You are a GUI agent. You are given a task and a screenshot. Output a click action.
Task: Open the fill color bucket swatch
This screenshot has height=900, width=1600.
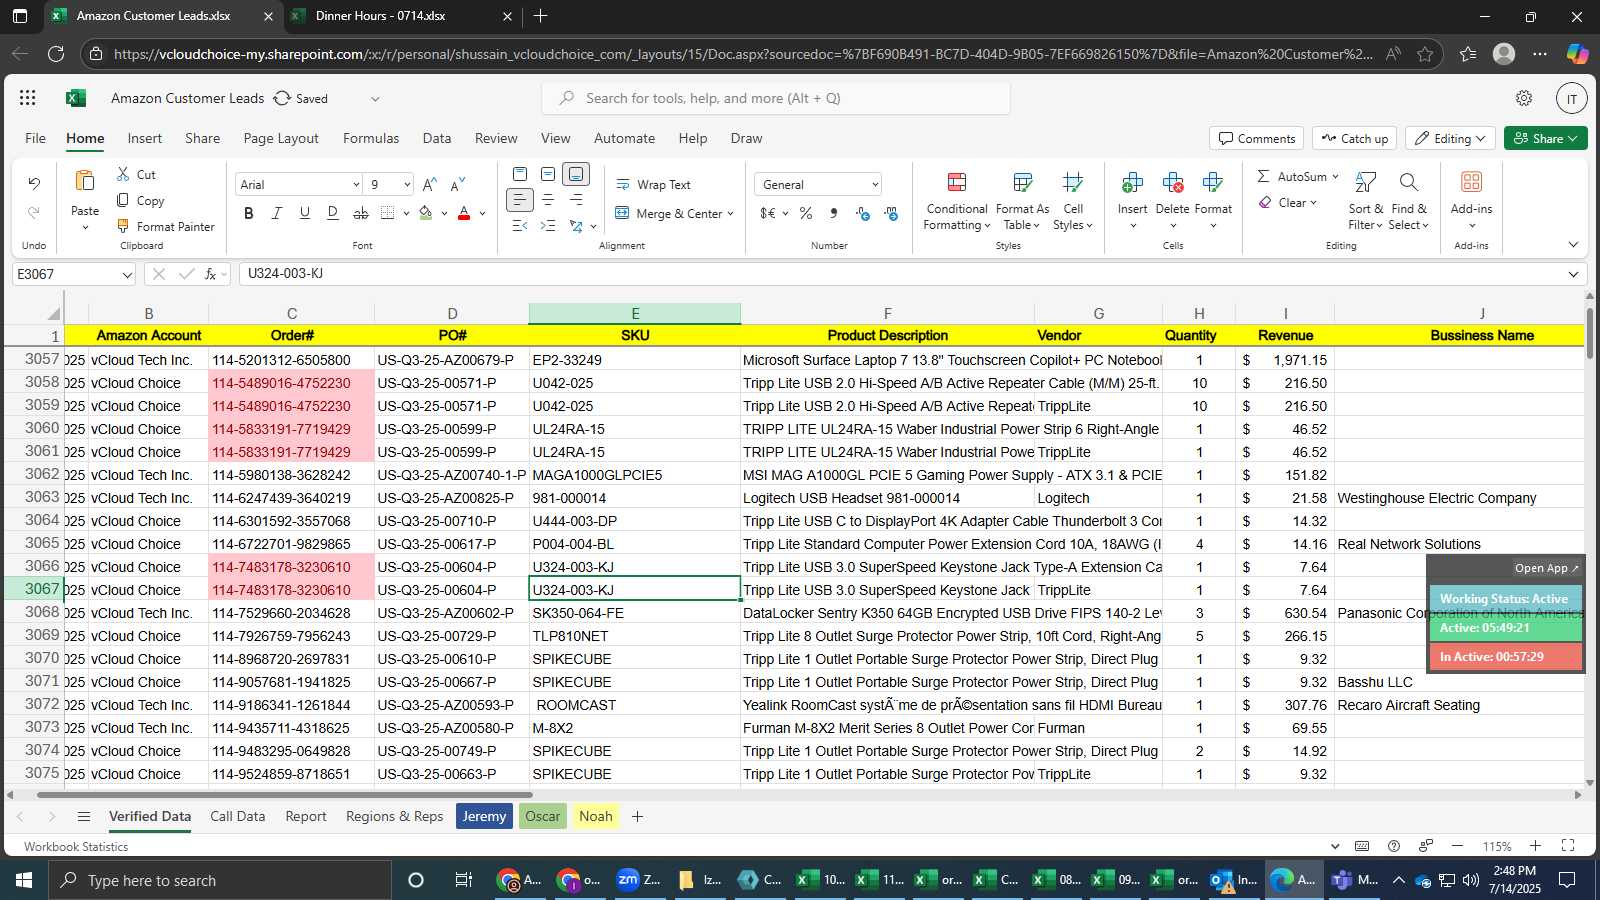click(426, 213)
